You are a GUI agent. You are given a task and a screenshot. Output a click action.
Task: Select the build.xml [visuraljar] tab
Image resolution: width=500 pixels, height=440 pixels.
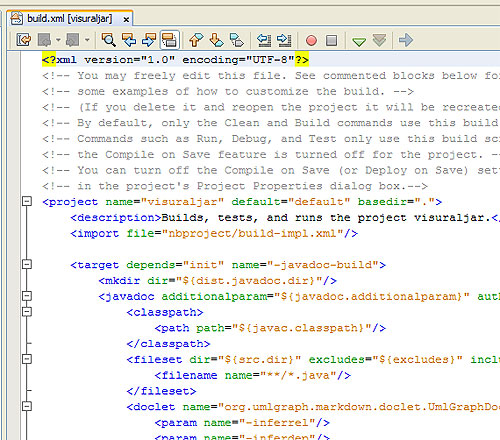[70, 18]
